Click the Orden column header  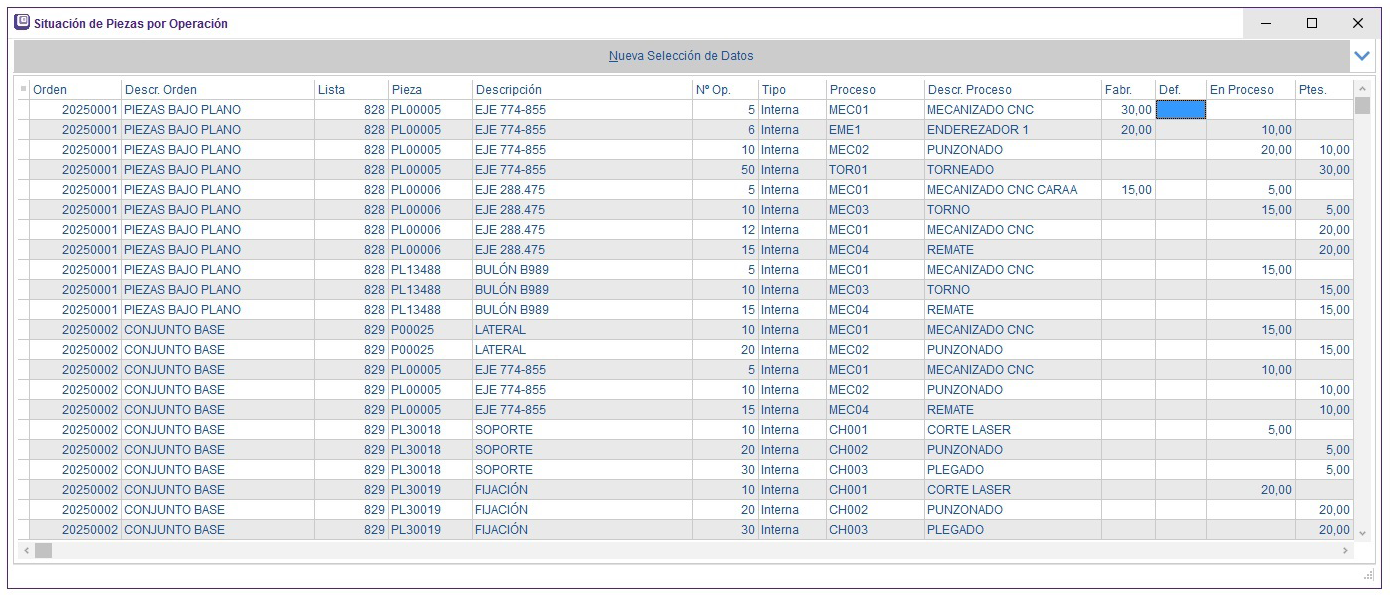click(x=75, y=89)
